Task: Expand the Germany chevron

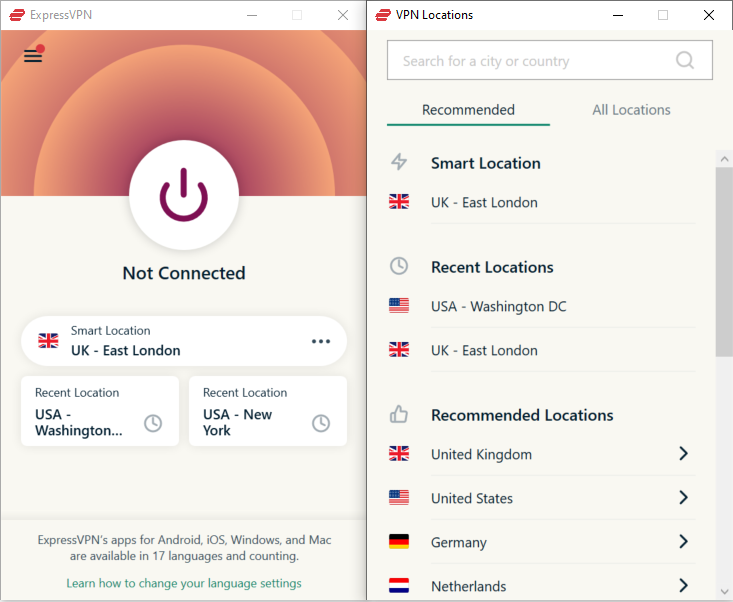Action: tap(683, 541)
